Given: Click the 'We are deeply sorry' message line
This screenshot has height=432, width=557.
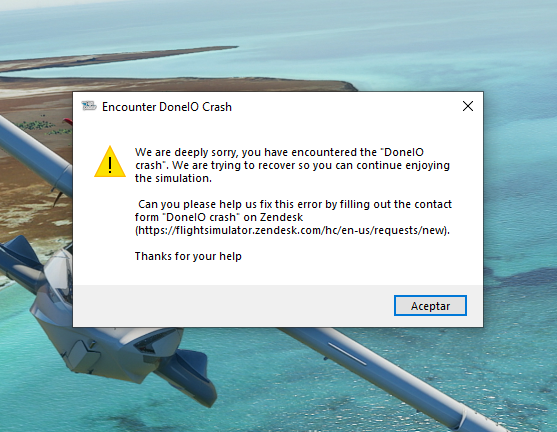Looking at the screenshot, I should (x=279, y=152).
